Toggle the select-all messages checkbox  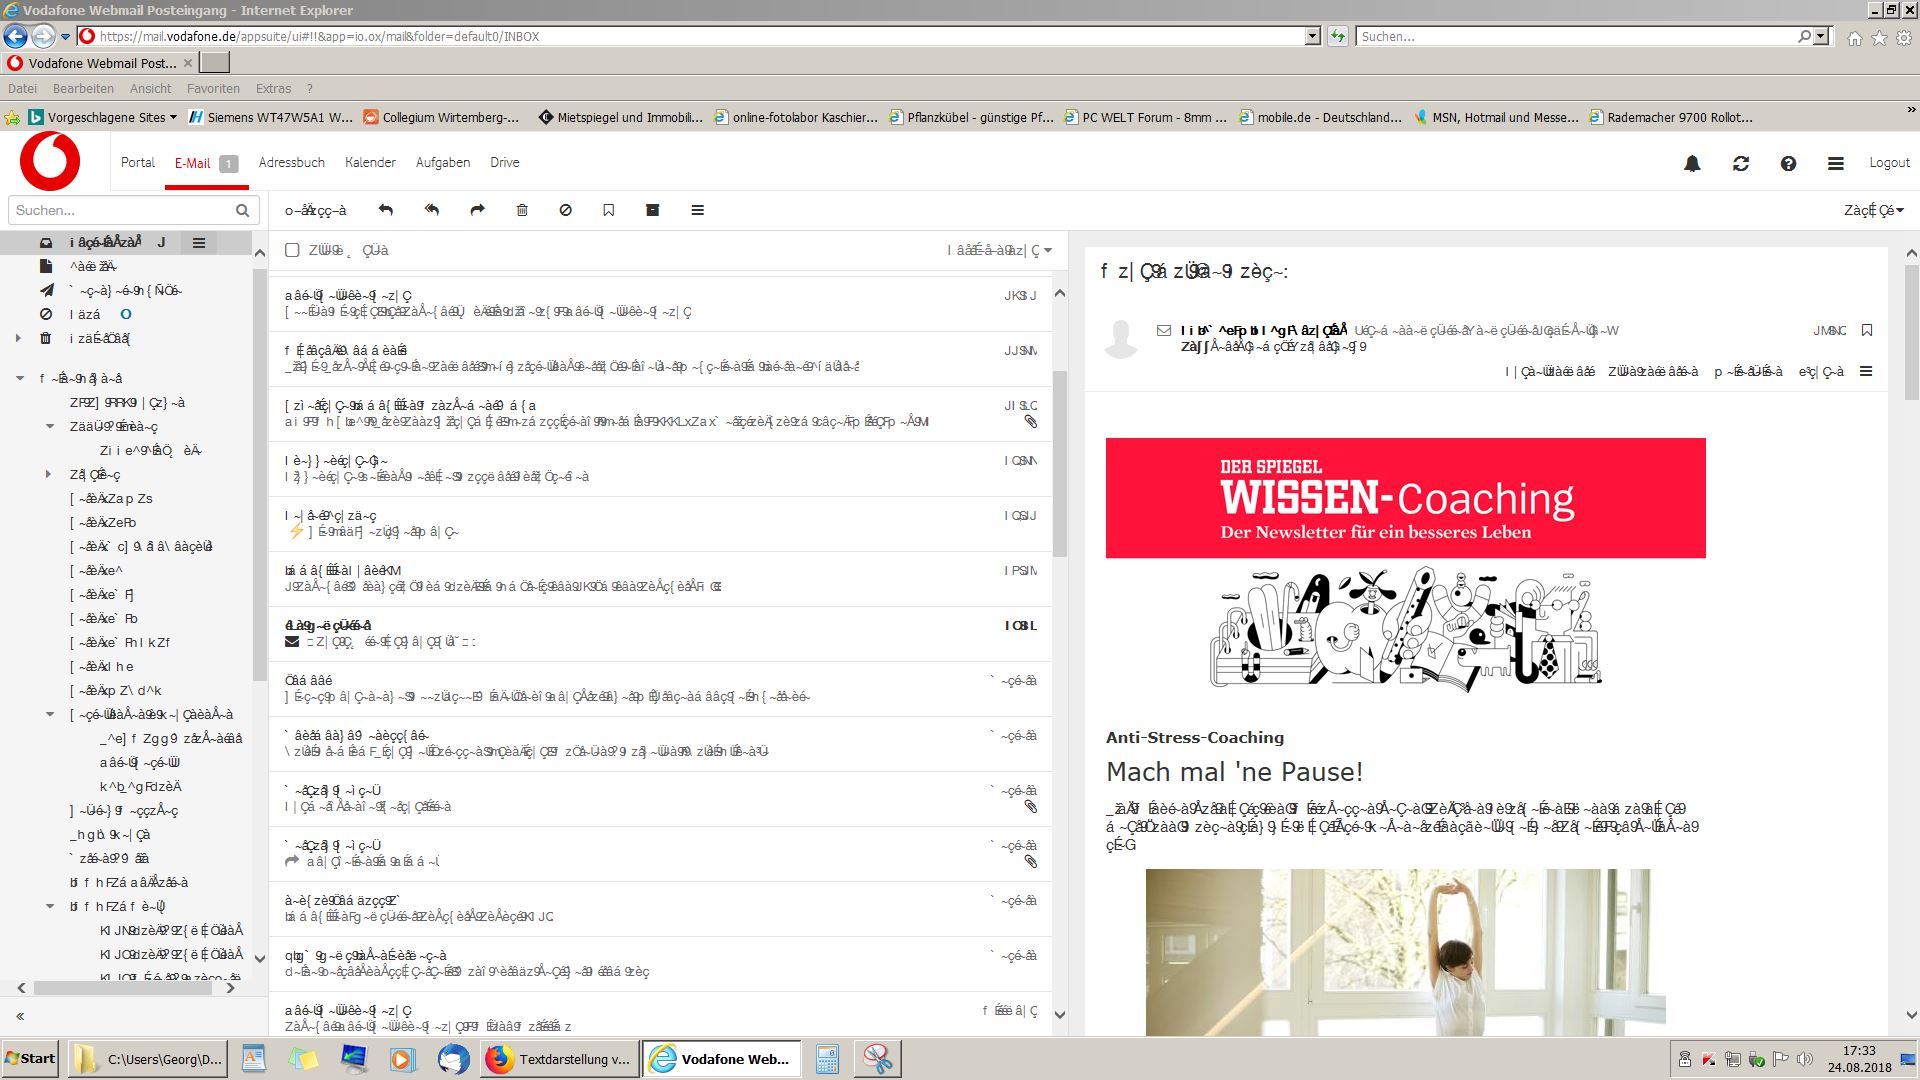(x=292, y=250)
